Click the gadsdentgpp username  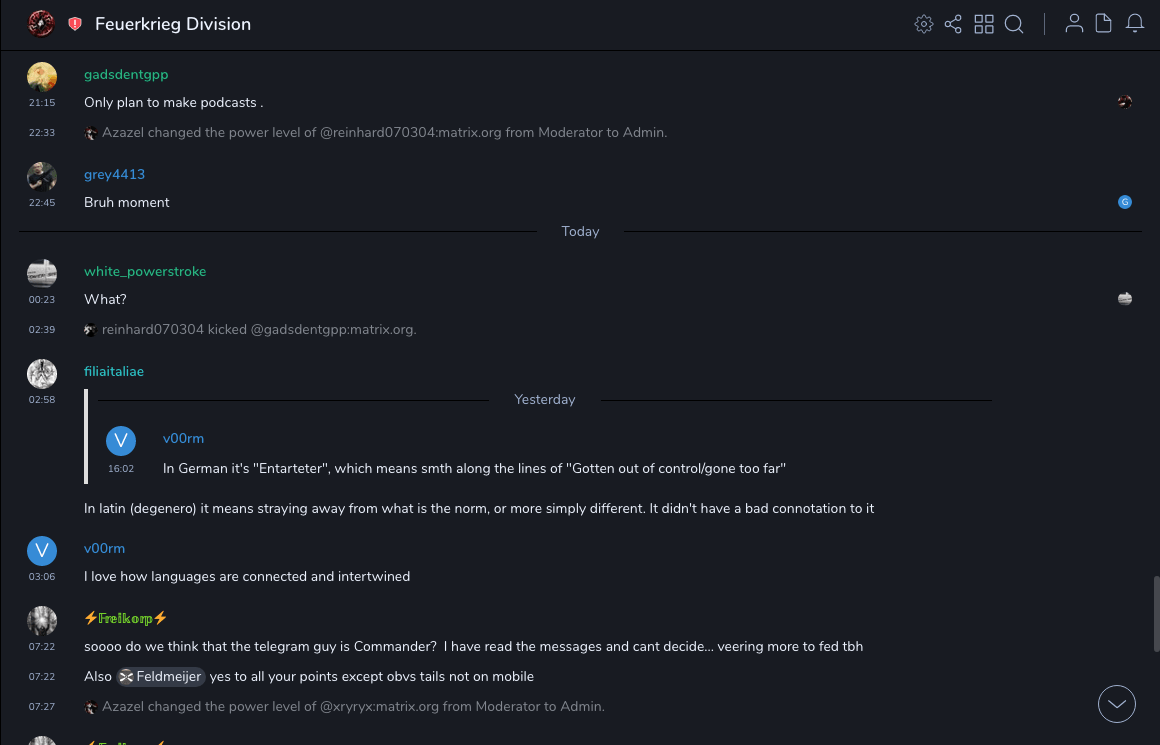tap(126, 75)
